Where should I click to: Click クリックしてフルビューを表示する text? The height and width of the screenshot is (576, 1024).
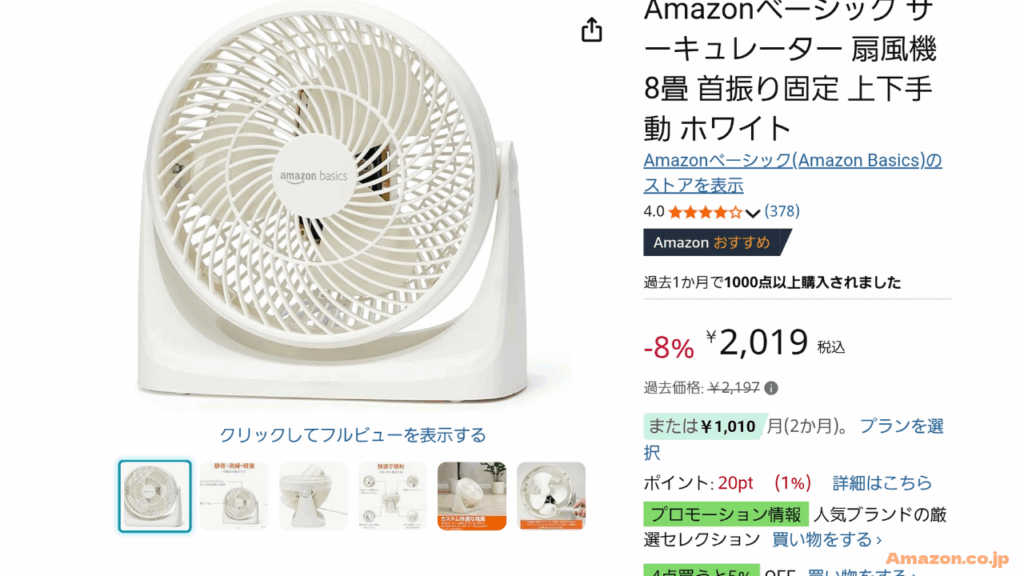pos(353,435)
